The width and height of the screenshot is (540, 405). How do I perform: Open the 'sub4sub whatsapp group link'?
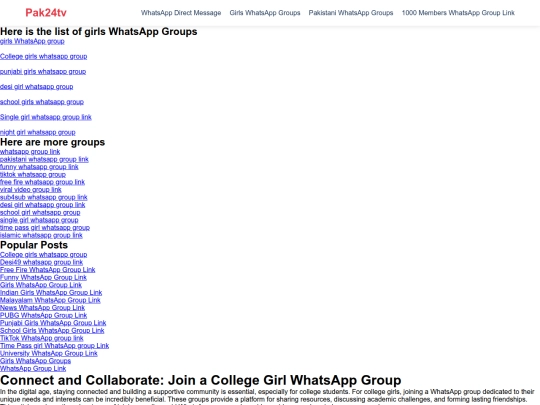43,197
